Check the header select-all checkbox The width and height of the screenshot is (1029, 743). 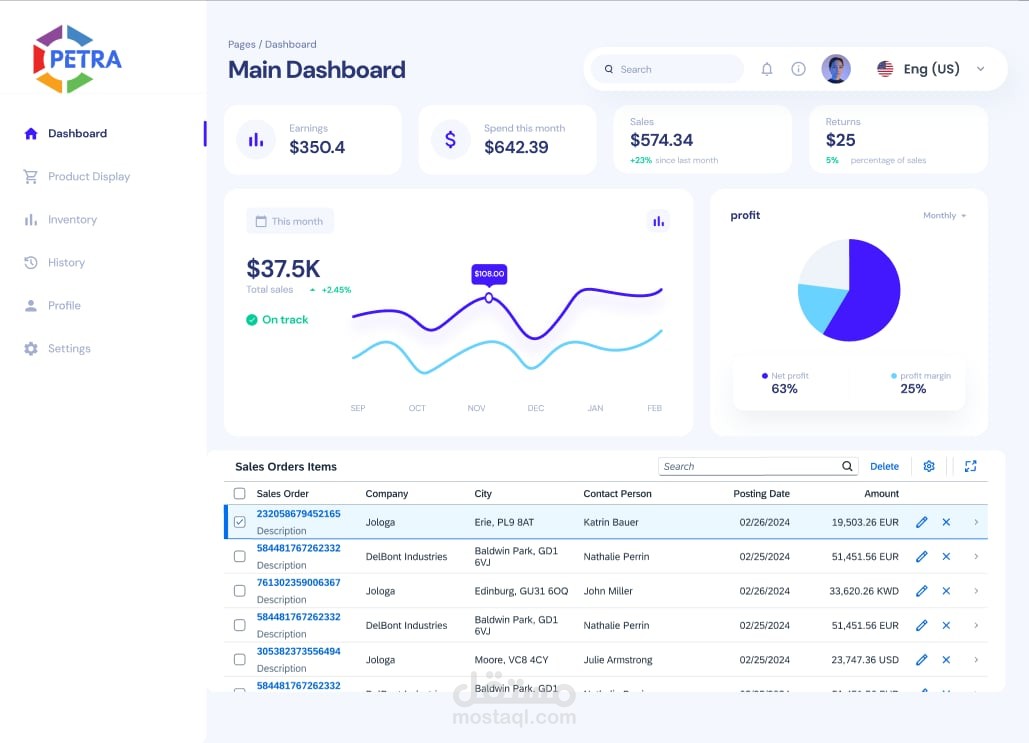coord(239,493)
